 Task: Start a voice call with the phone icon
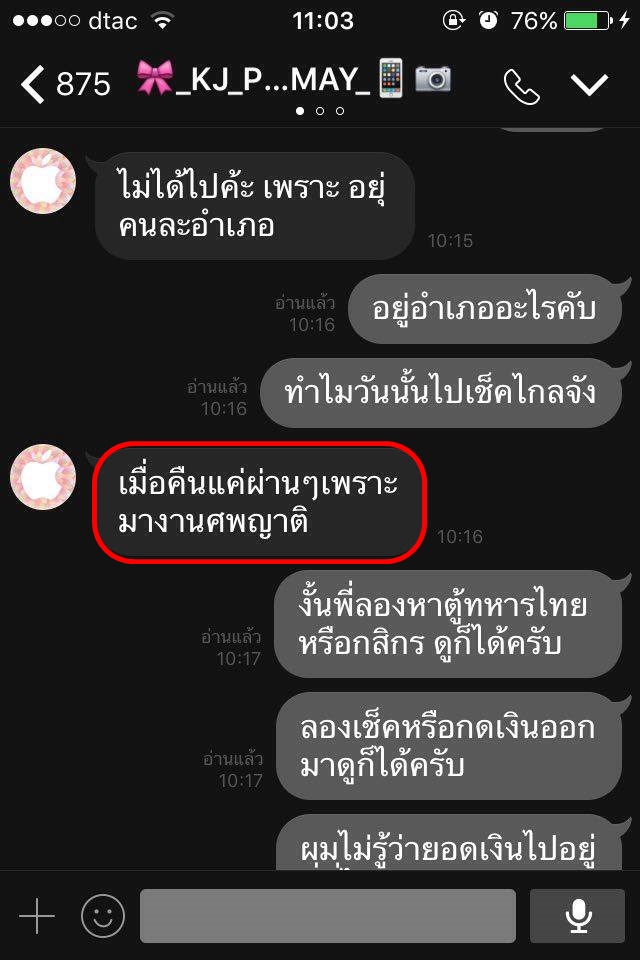521,86
